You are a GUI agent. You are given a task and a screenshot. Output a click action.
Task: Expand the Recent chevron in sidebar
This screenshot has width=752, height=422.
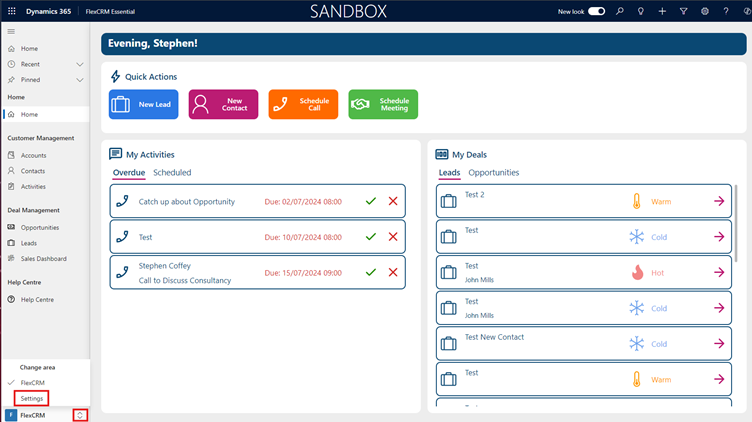[80, 64]
